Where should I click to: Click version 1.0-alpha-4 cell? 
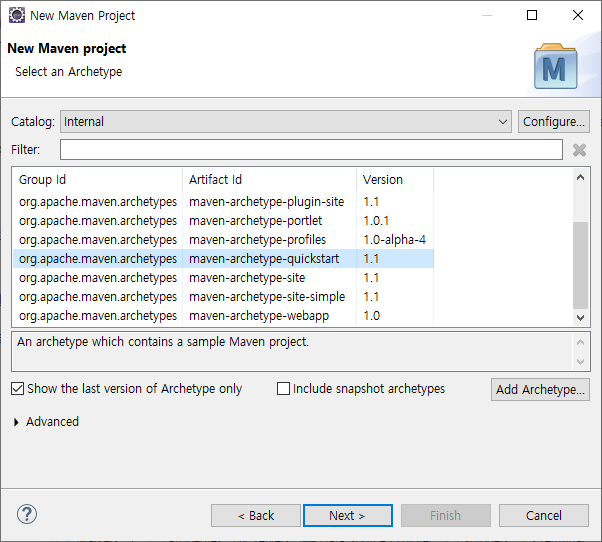394,240
